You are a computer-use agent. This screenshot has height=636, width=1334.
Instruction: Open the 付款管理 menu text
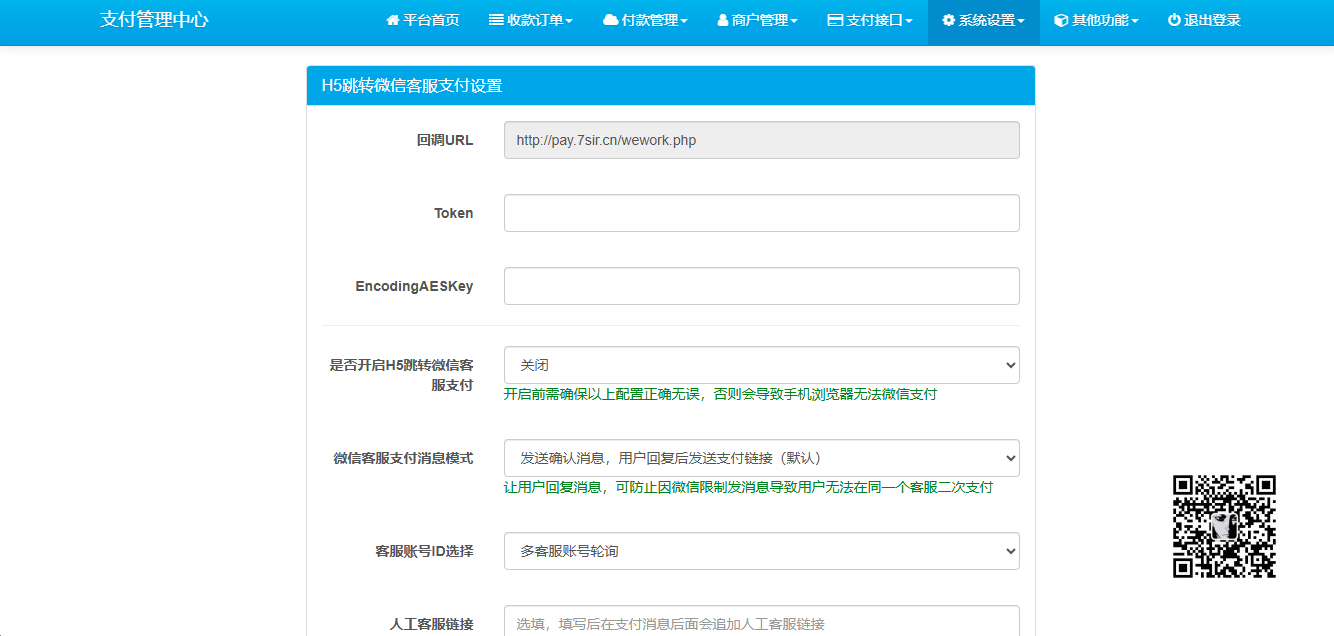point(649,21)
